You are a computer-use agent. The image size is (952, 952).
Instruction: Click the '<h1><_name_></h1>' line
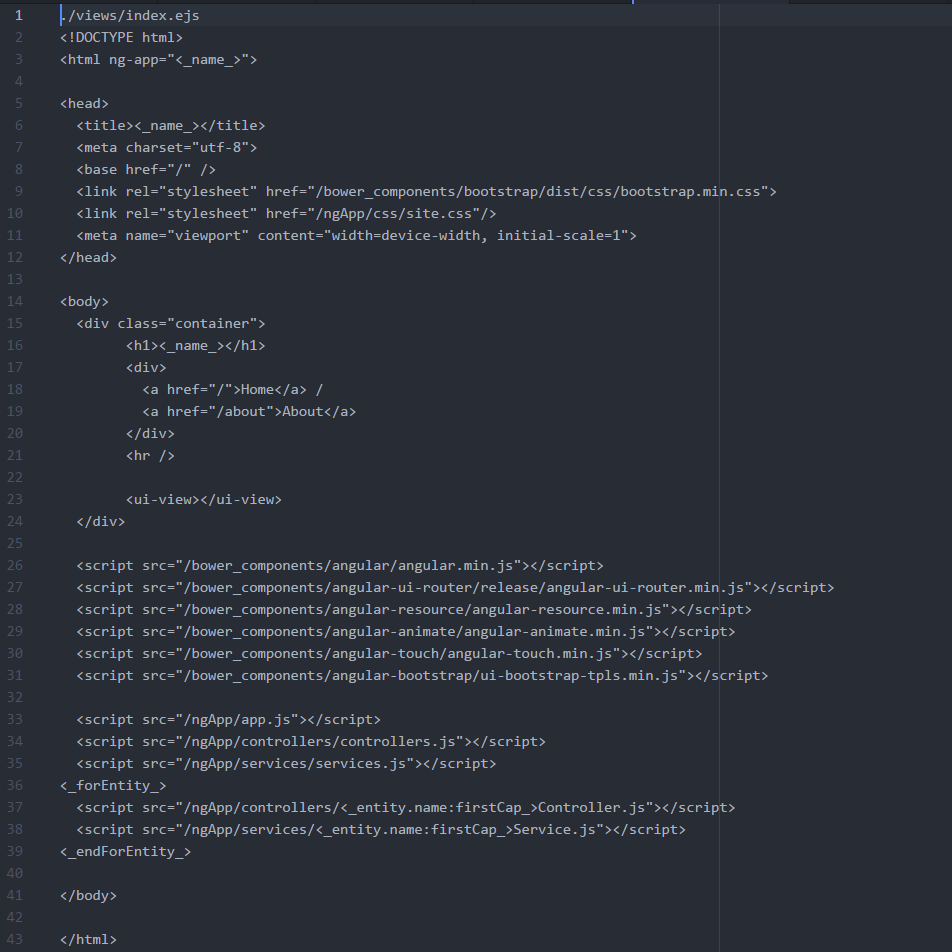click(196, 345)
